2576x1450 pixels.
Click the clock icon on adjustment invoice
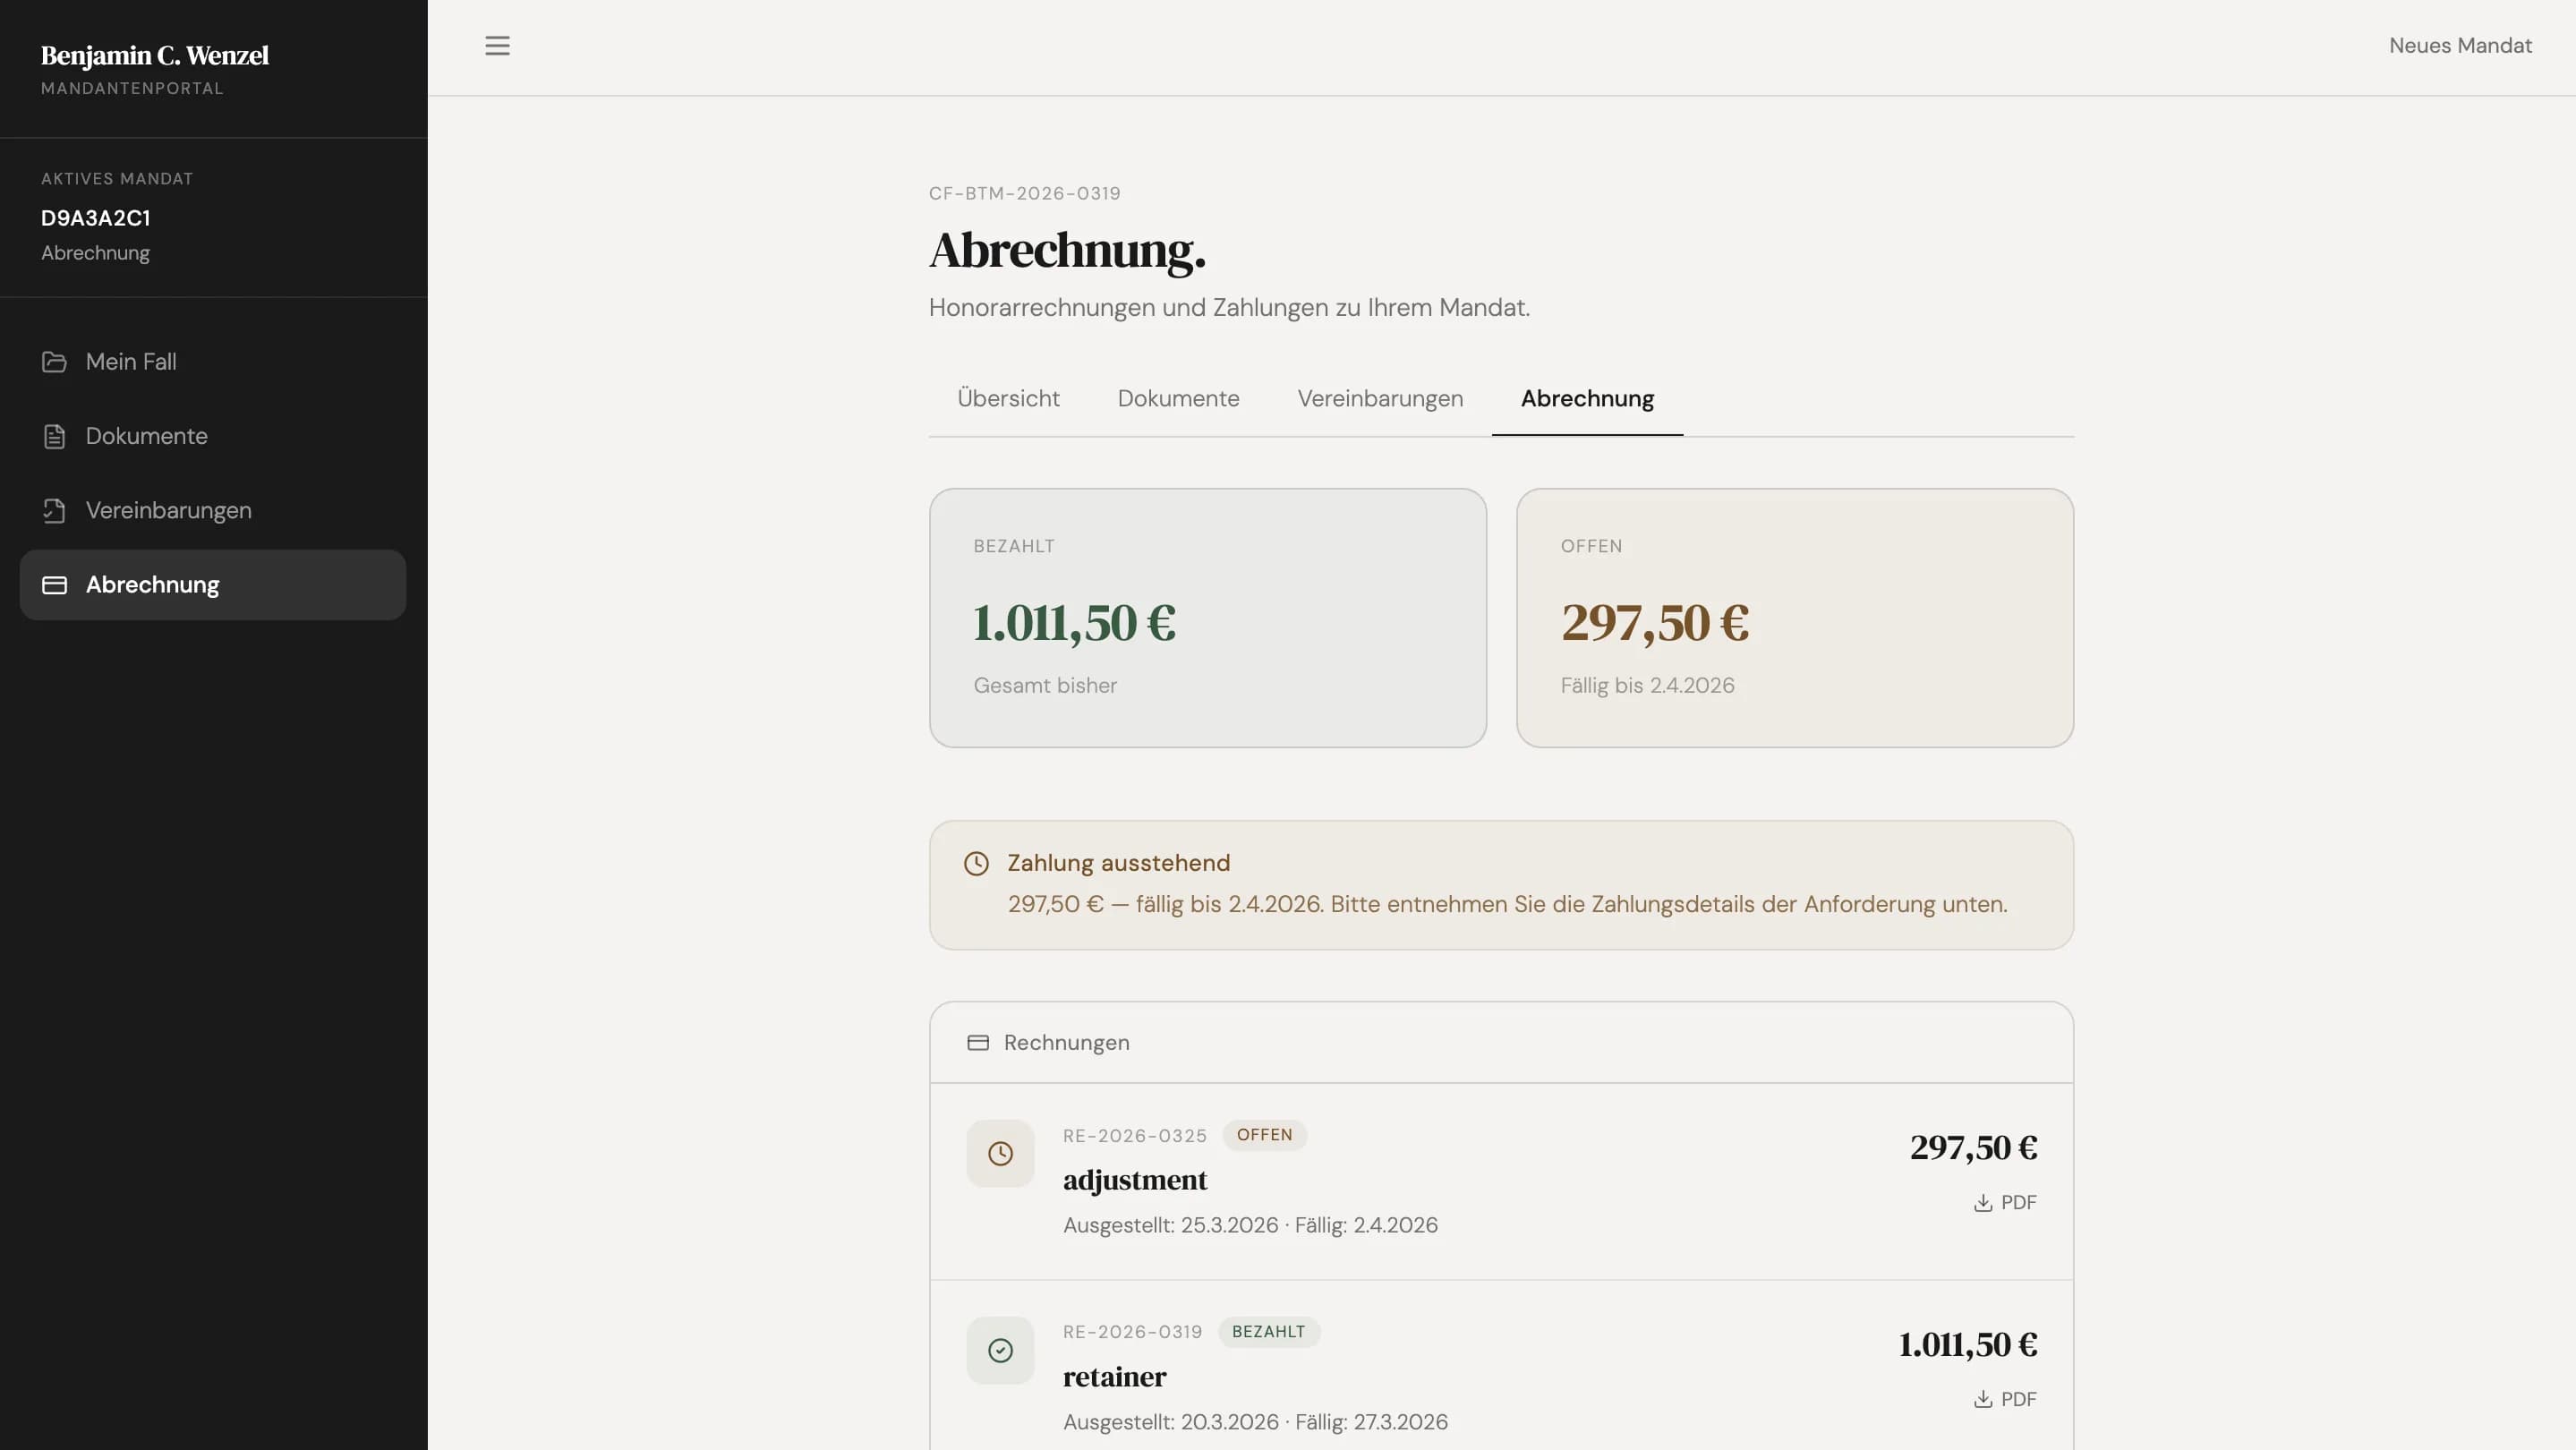(x=1000, y=1153)
